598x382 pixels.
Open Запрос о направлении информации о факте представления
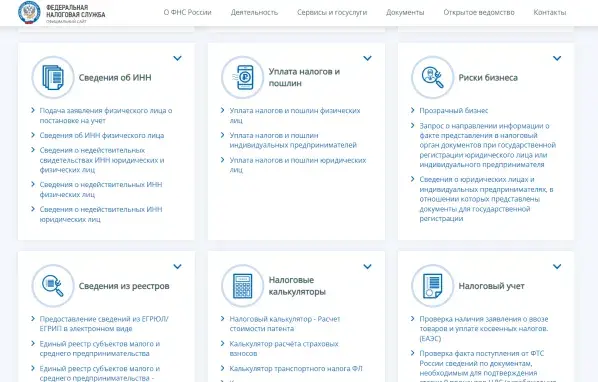(x=487, y=145)
